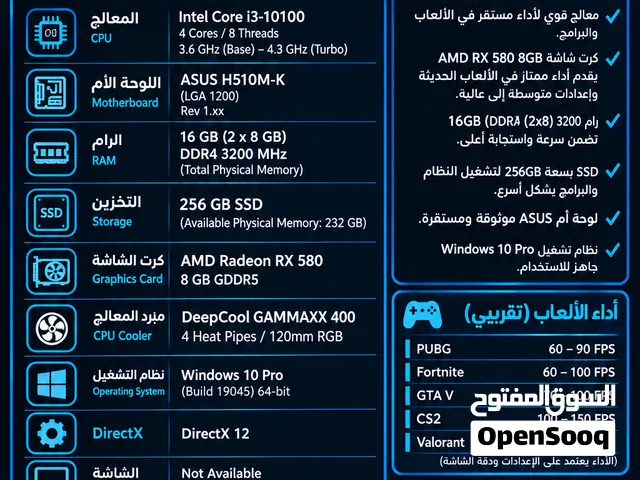The width and height of the screenshot is (640, 480).
Task: Click the checkmark beside AMD RX 580 8GB
Action: click(612, 58)
